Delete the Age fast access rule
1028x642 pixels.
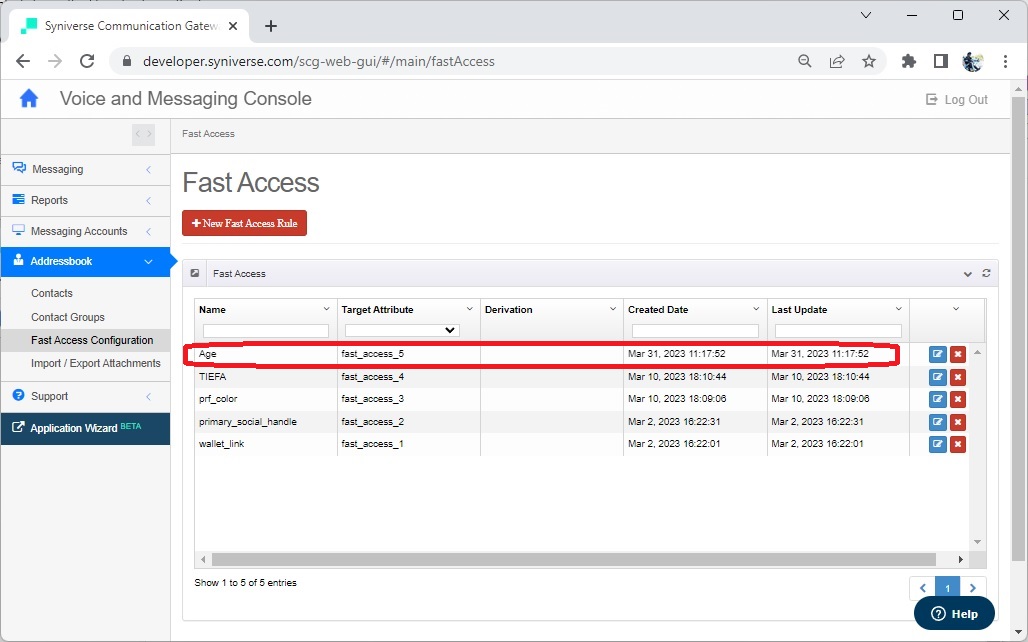(x=958, y=354)
